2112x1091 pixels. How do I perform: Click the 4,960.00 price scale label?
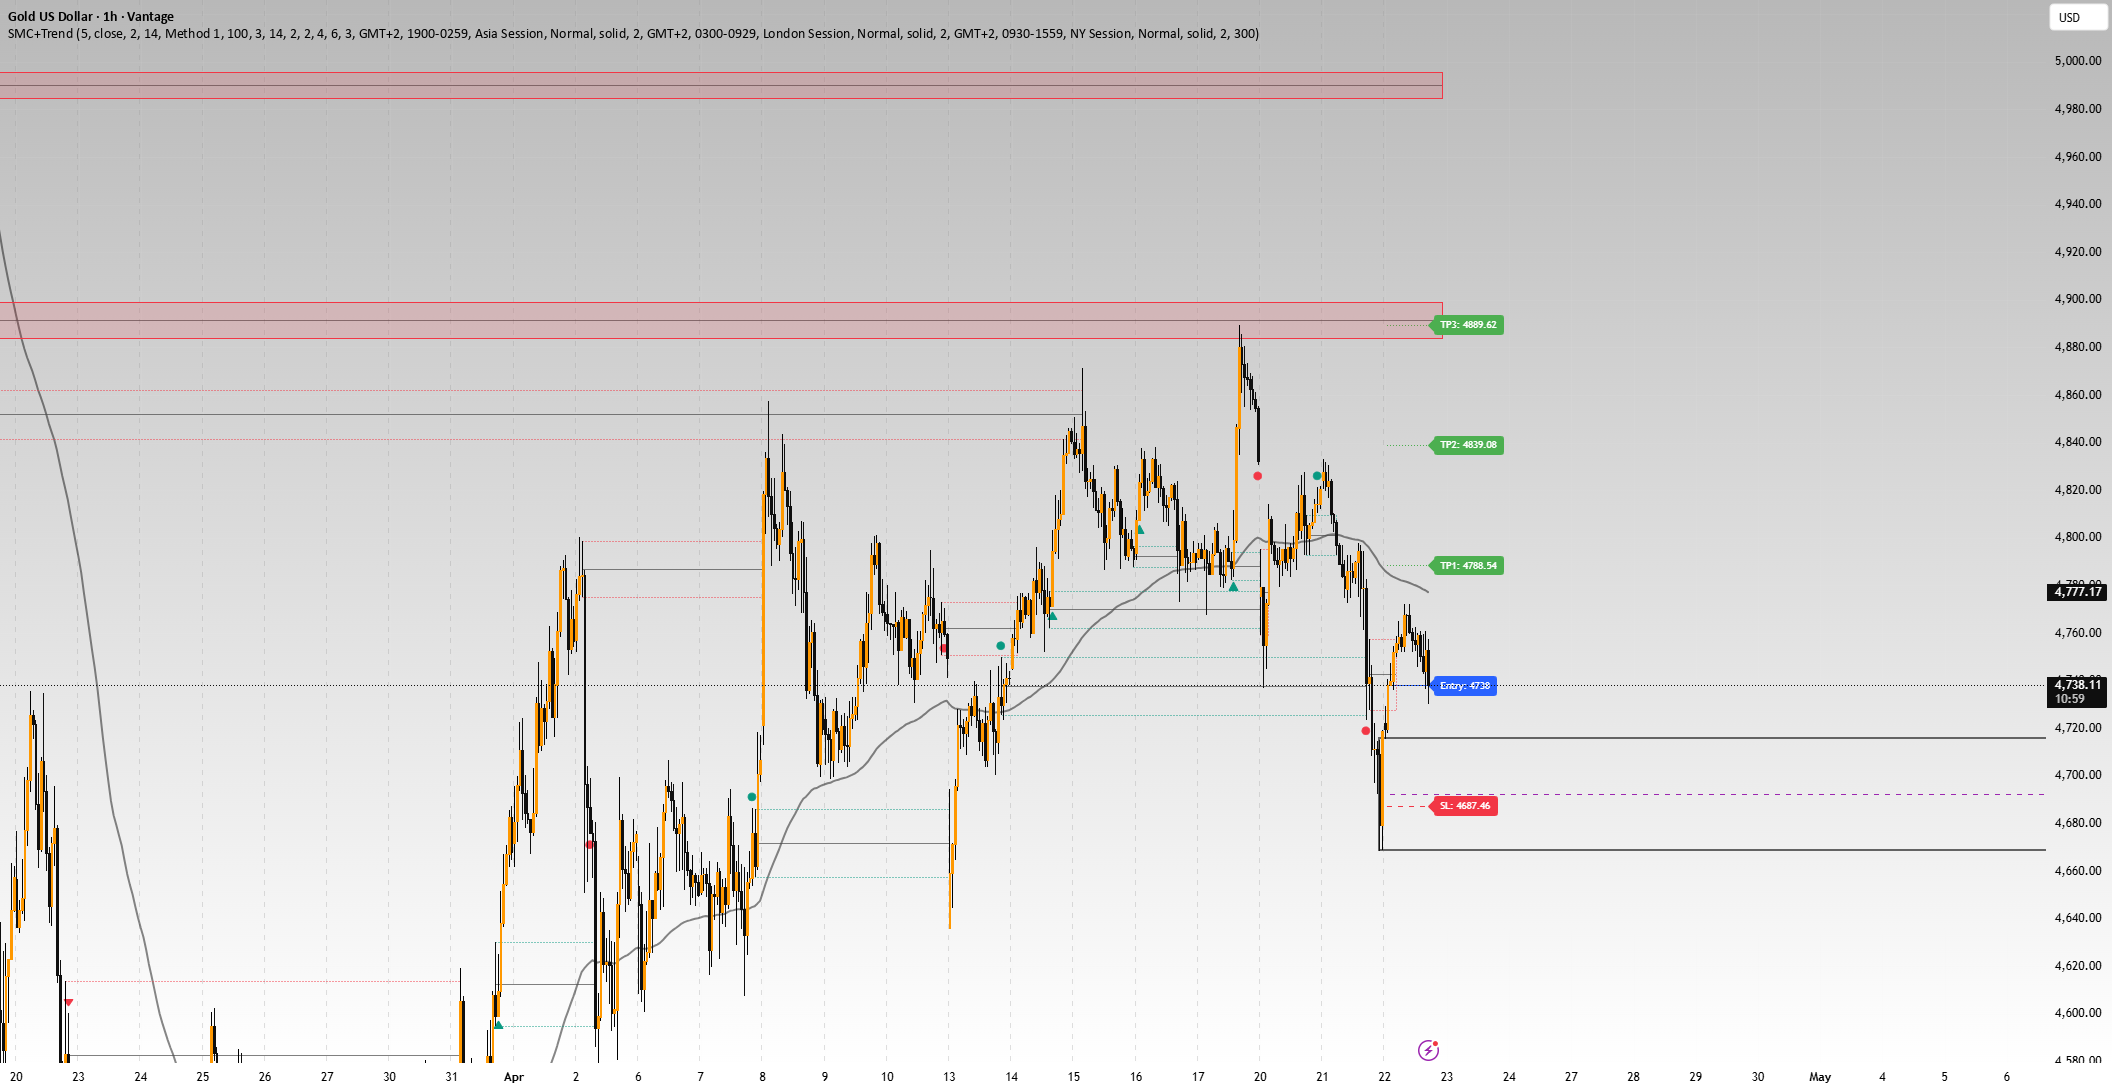[2077, 157]
